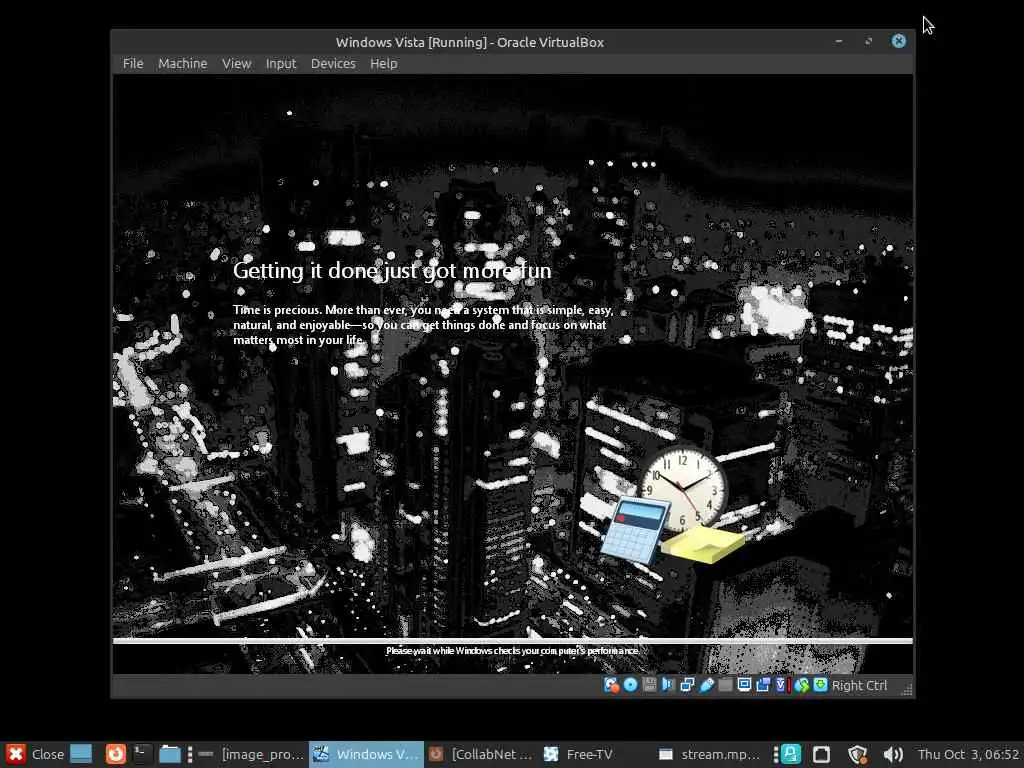Open the Help menu

pos(383,63)
